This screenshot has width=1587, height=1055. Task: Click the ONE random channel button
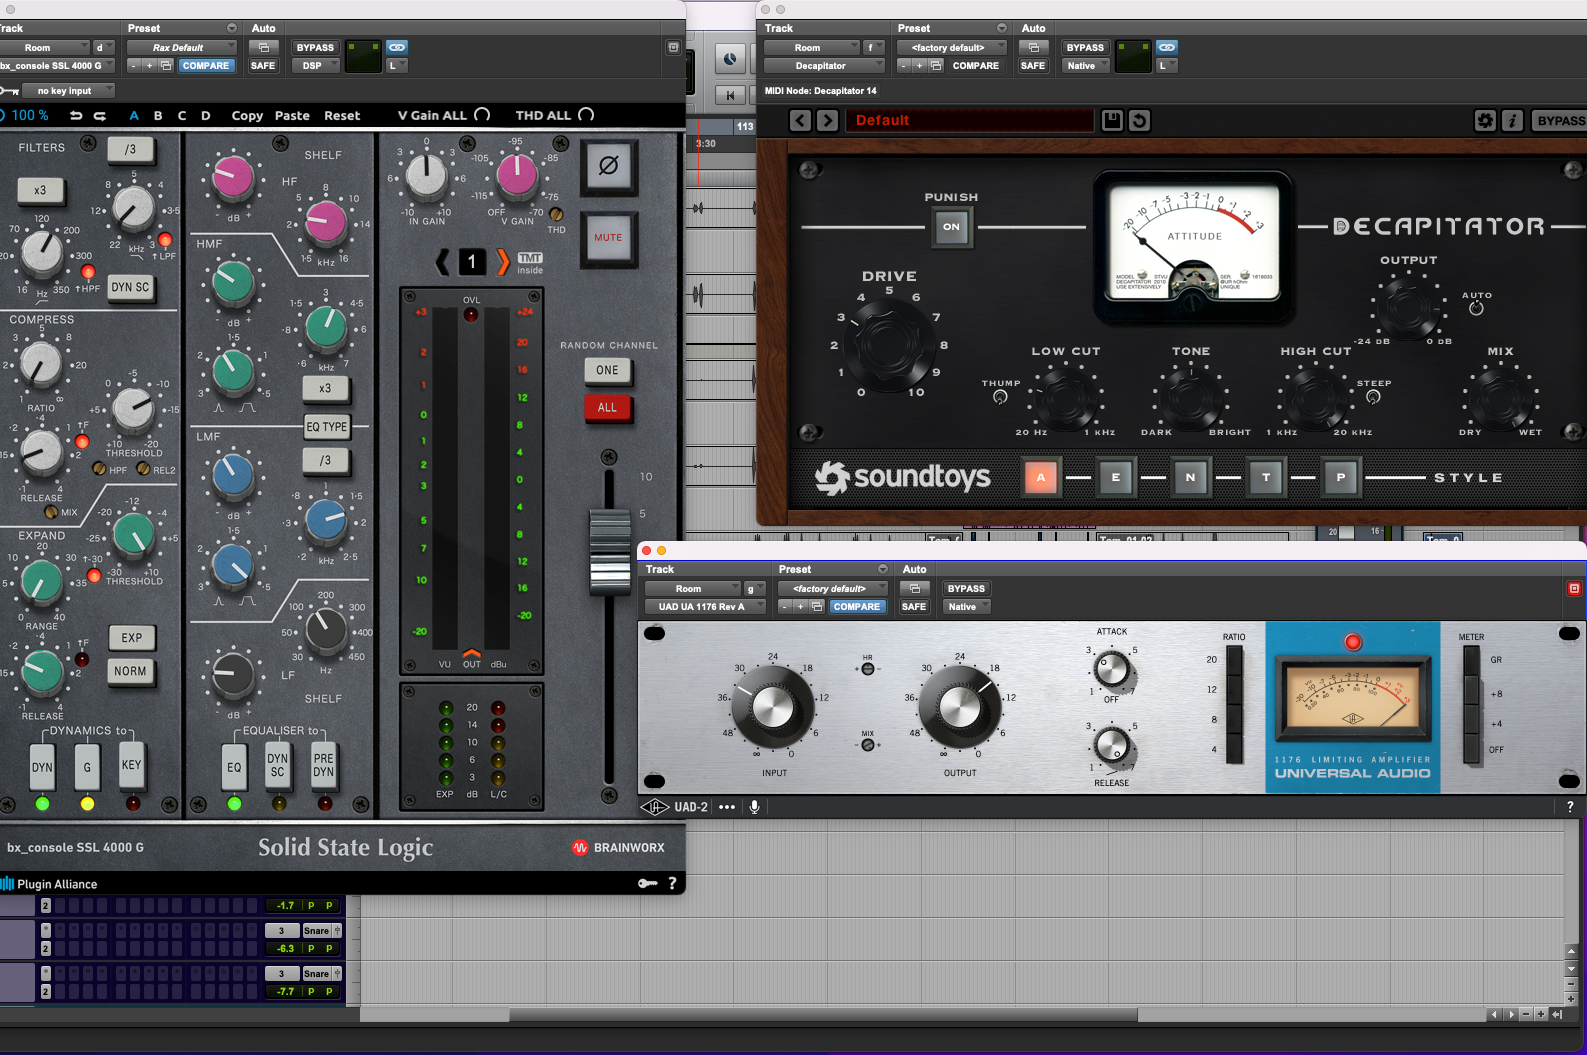pos(607,370)
